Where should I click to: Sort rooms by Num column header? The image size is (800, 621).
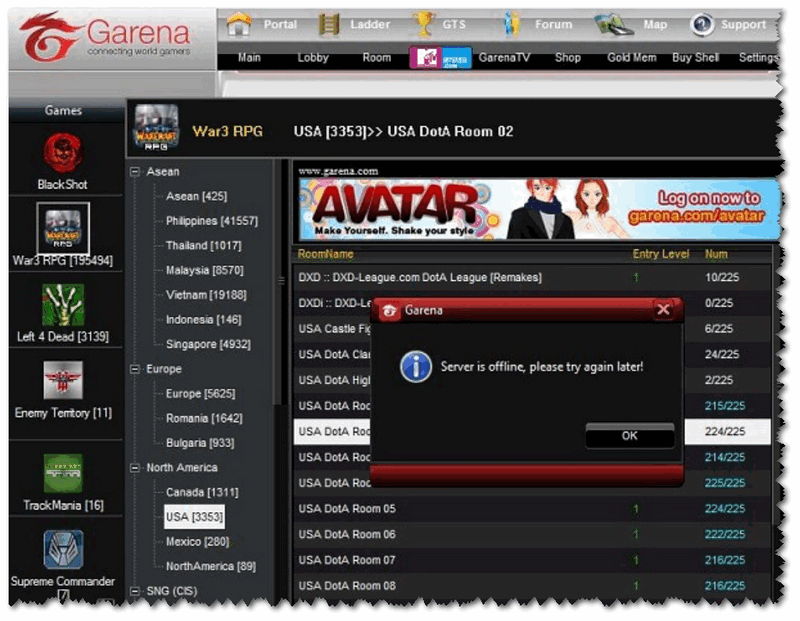pyautogui.click(x=716, y=254)
